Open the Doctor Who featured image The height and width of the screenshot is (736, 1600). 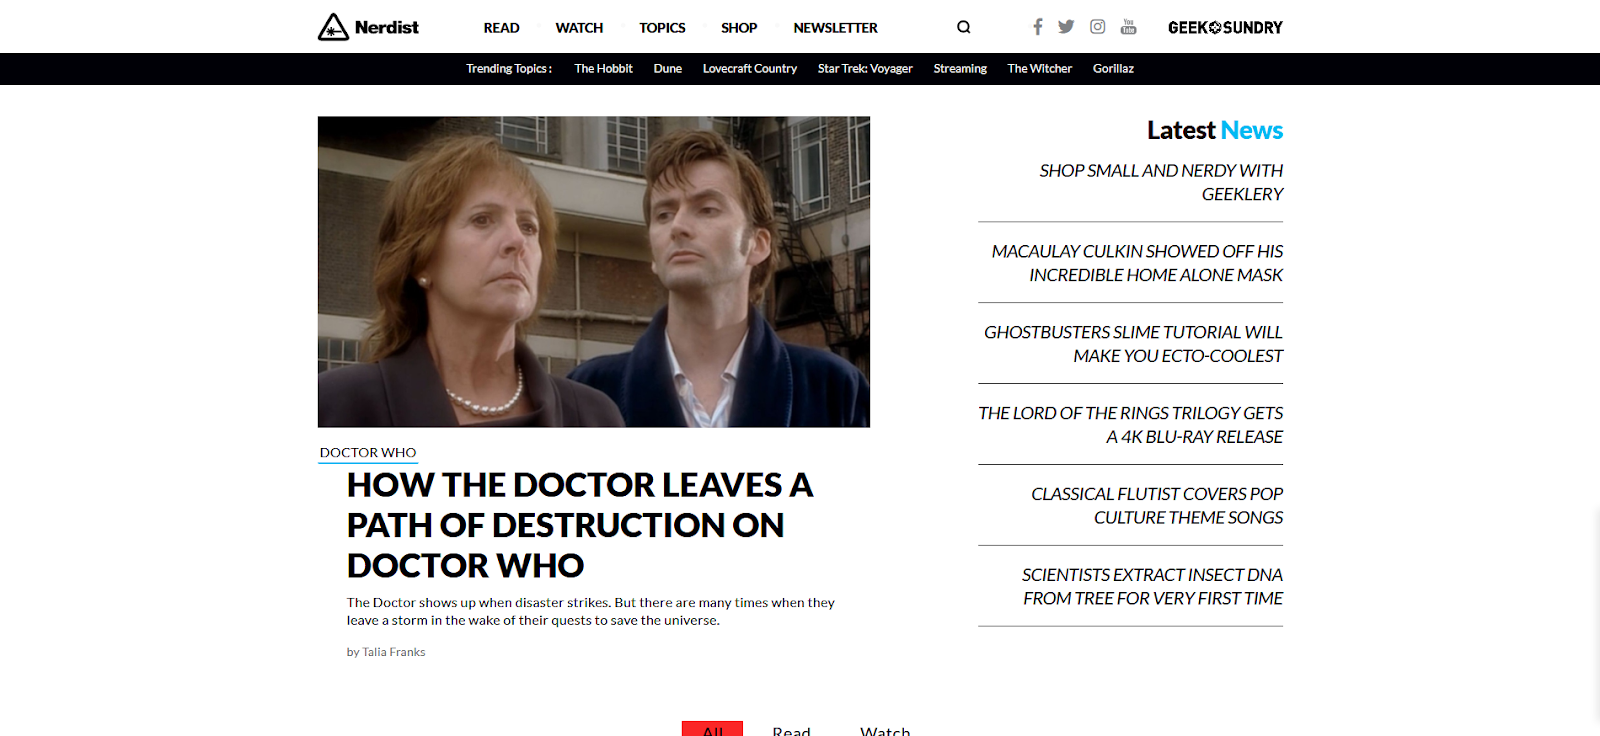[x=594, y=272]
